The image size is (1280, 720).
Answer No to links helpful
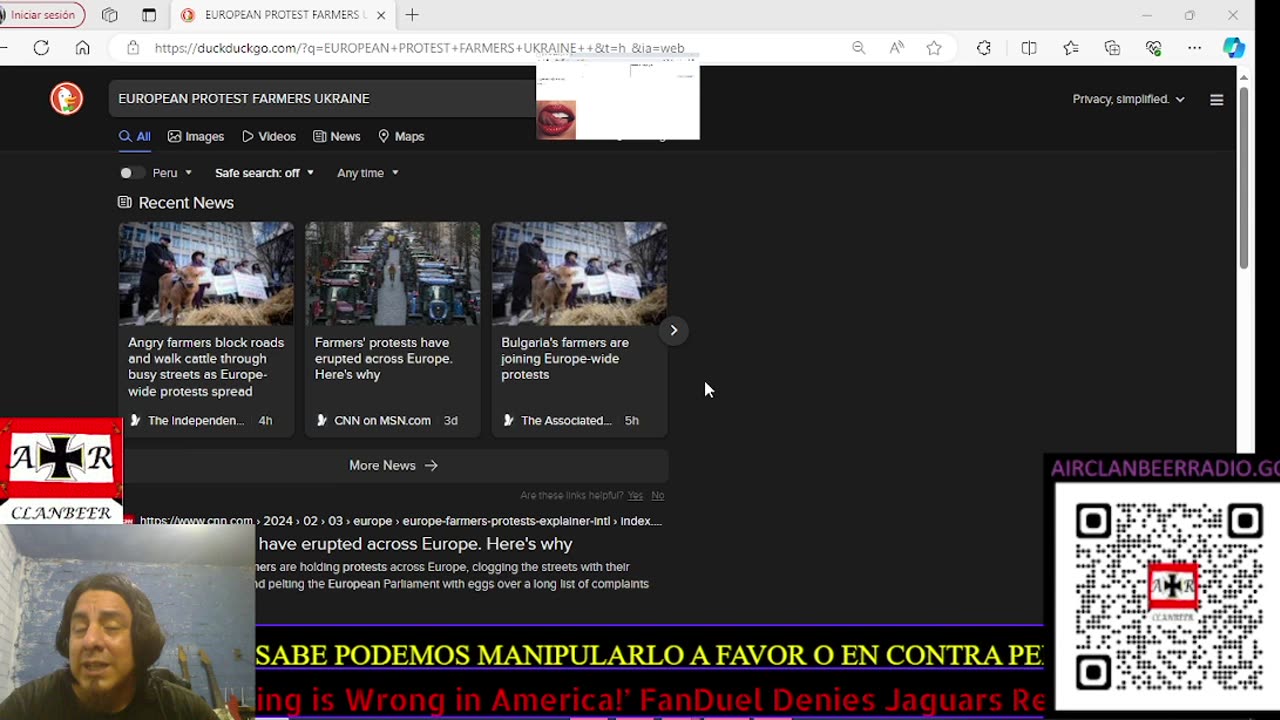[x=657, y=495]
